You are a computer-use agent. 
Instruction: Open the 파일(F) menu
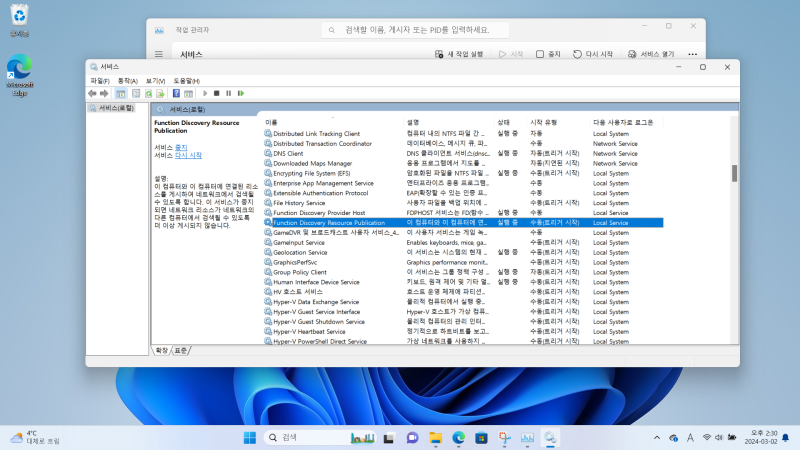pyautogui.click(x=99, y=81)
